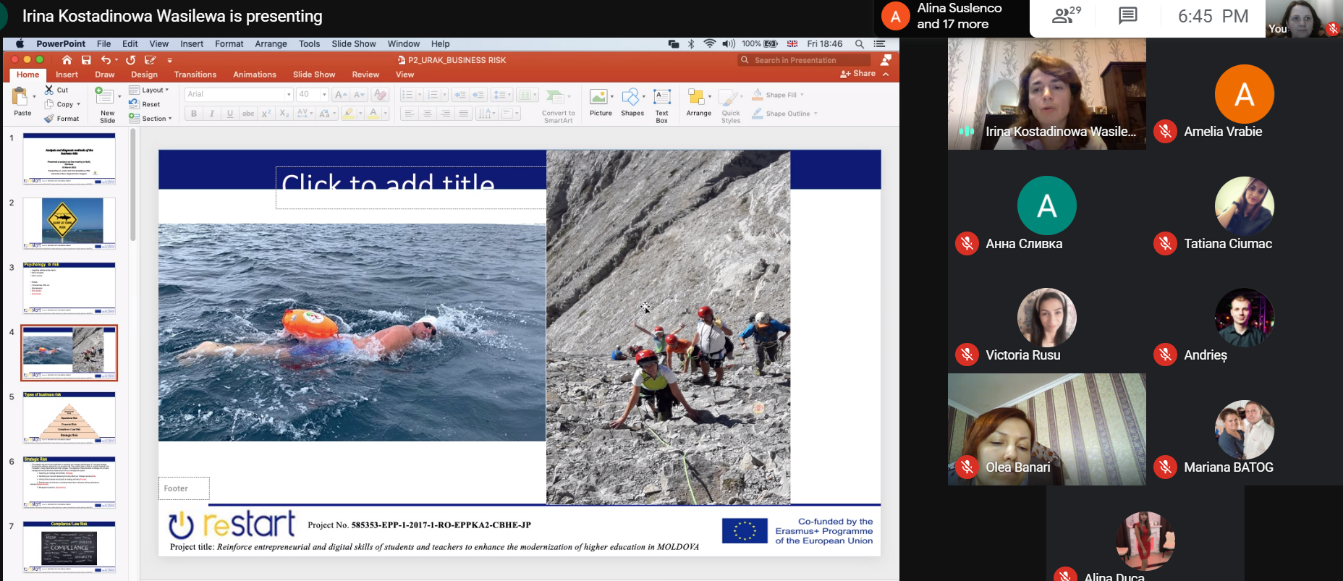The width and height of the screenshot is (1343, 581).
Task: Toggle Superscript formatting
Action: coord(267,114)
